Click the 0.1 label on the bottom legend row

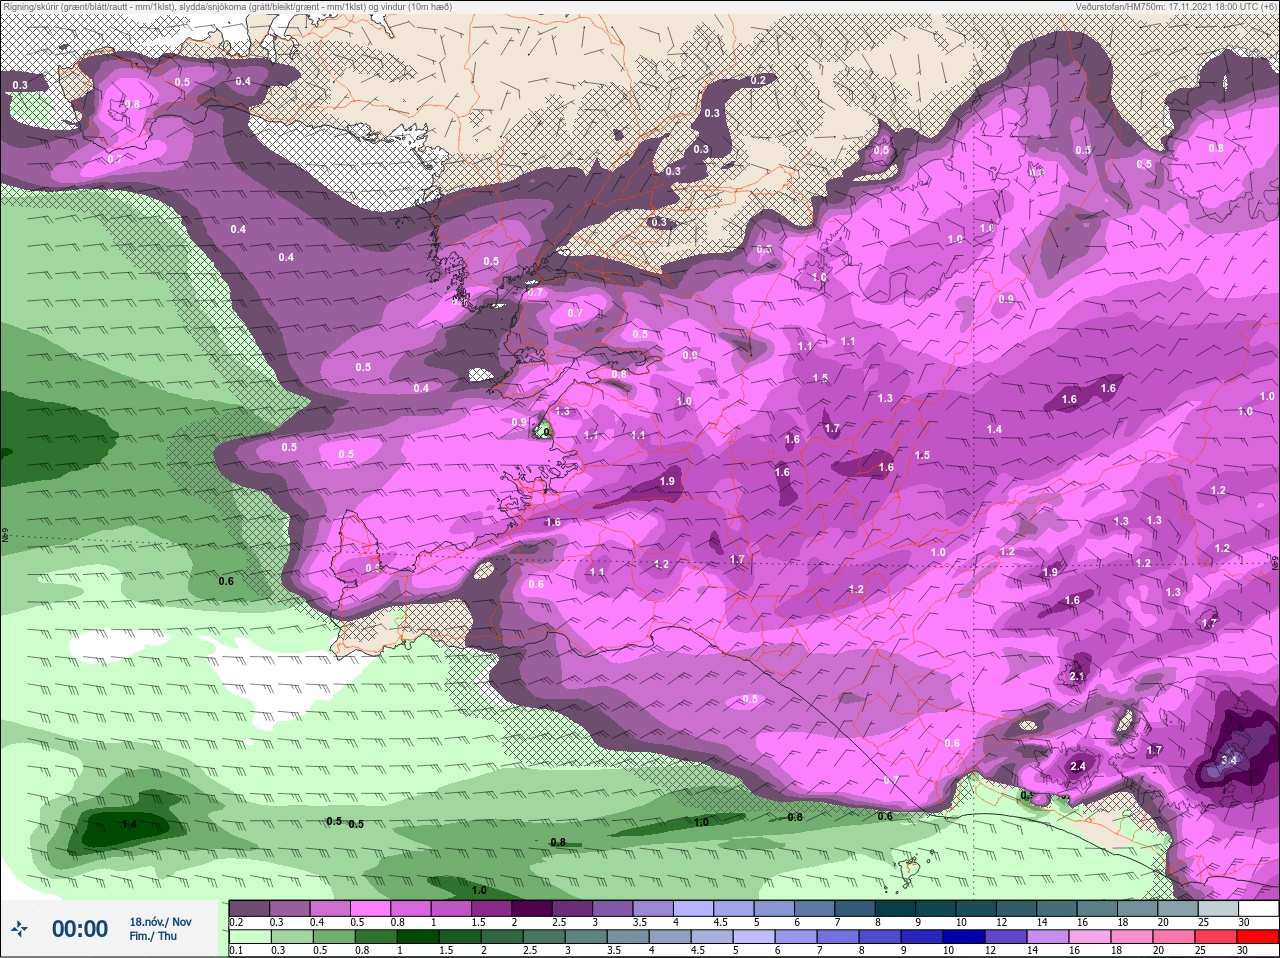pyautogui.click(x=236, y=951)
